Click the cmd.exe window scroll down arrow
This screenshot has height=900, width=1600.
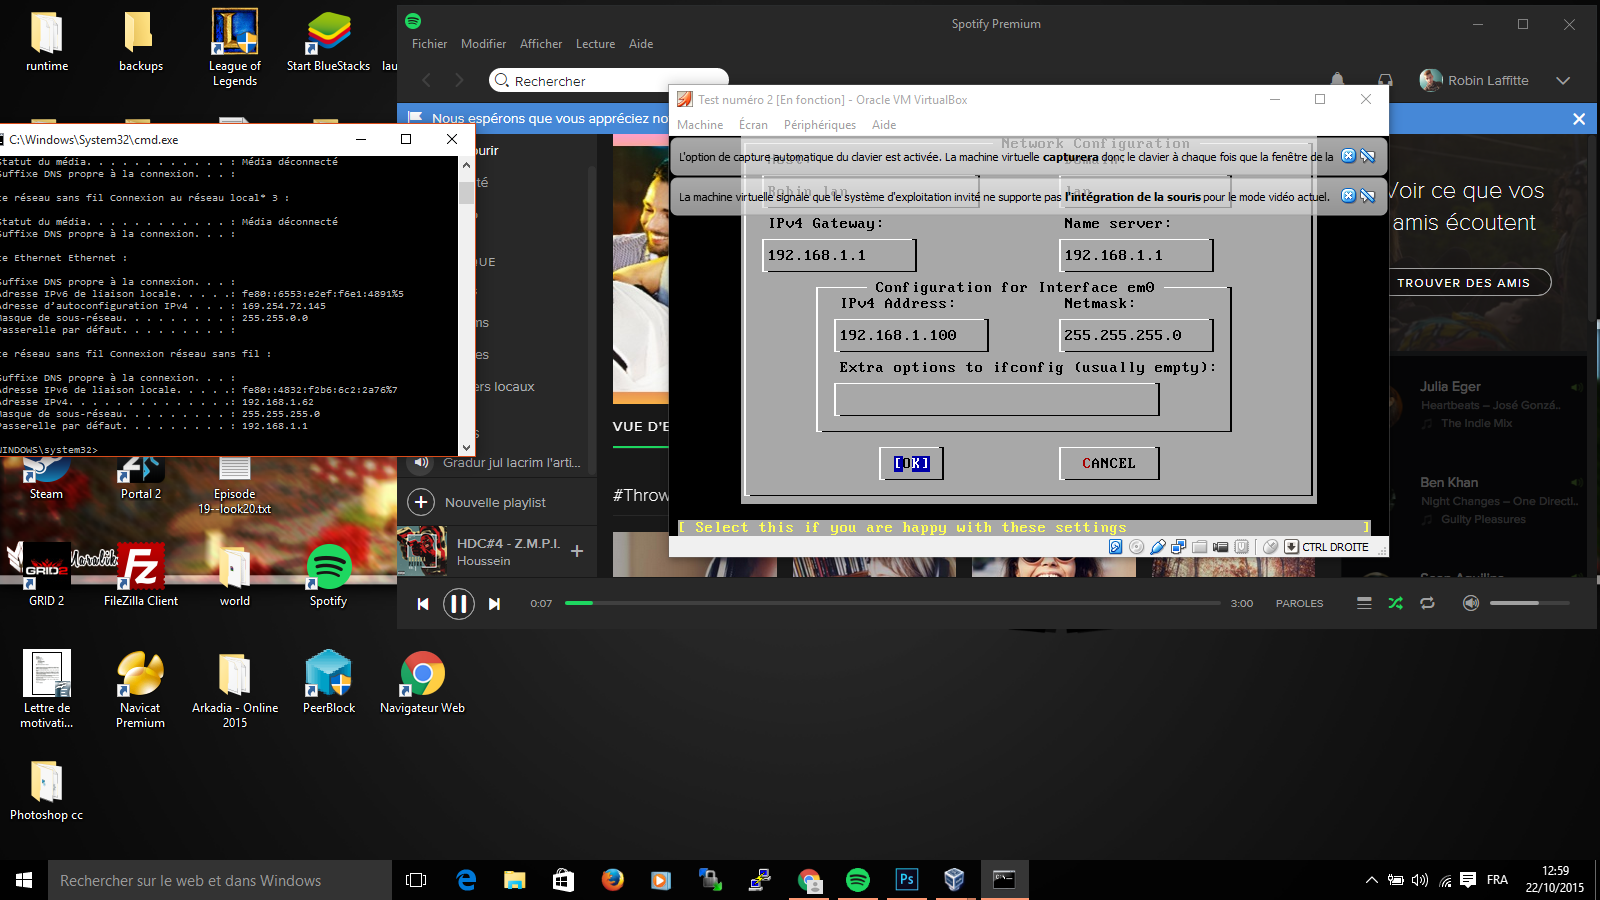(466, 448)
